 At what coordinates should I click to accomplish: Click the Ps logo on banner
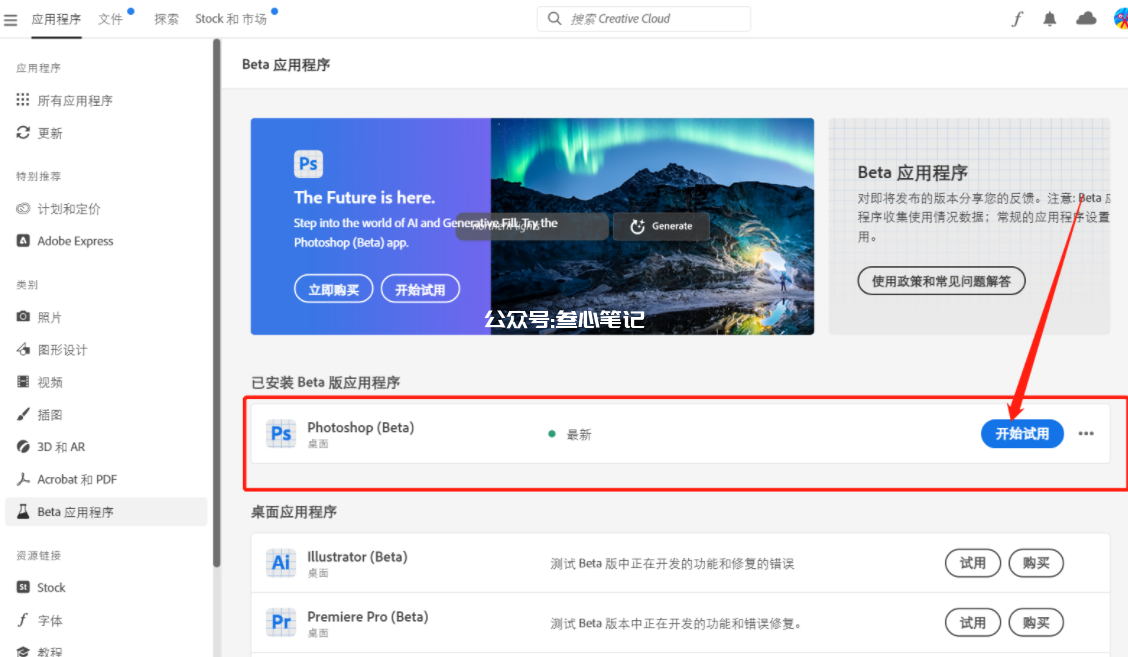[308, 164]
